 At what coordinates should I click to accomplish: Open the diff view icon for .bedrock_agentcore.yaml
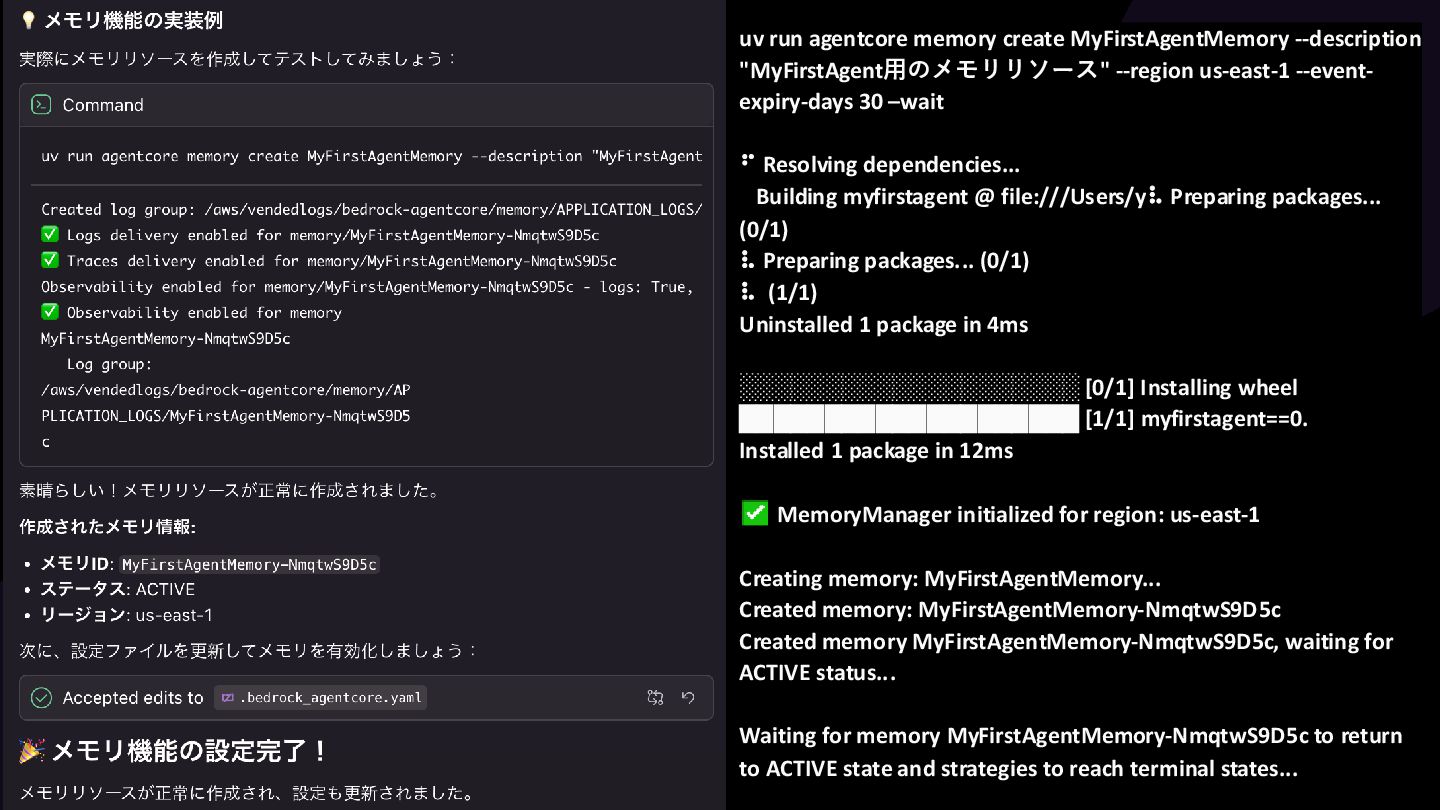pos(656,698)
